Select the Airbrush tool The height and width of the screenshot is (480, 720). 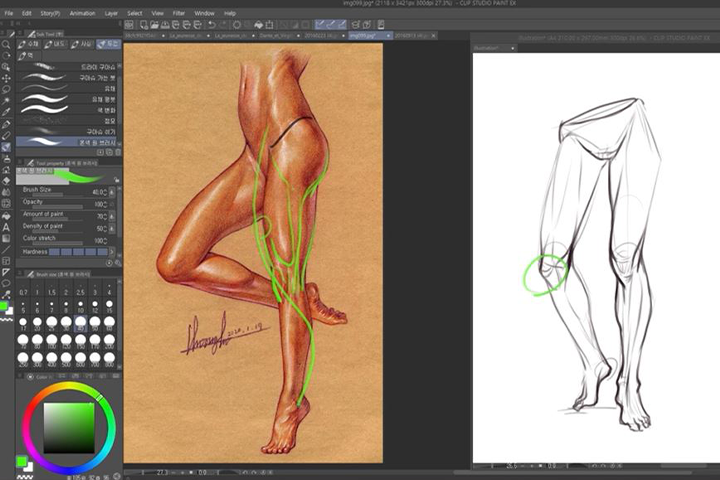pos(6,158)
